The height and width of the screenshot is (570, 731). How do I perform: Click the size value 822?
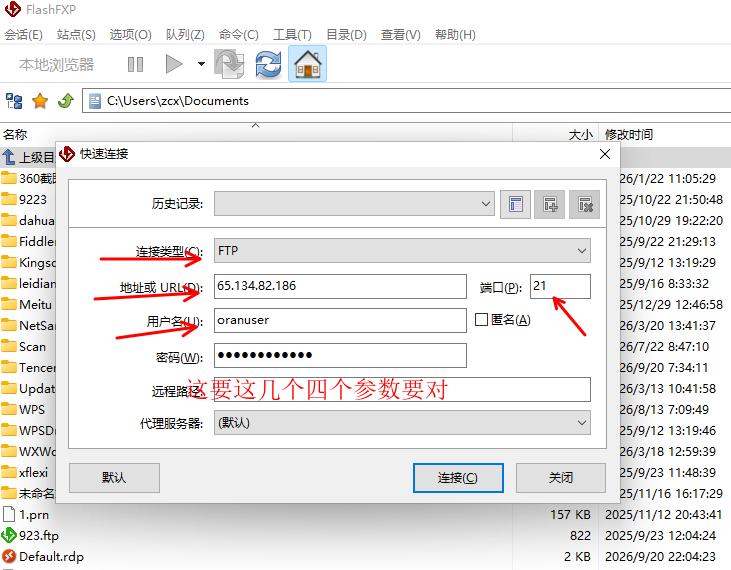tap(580, 536)
